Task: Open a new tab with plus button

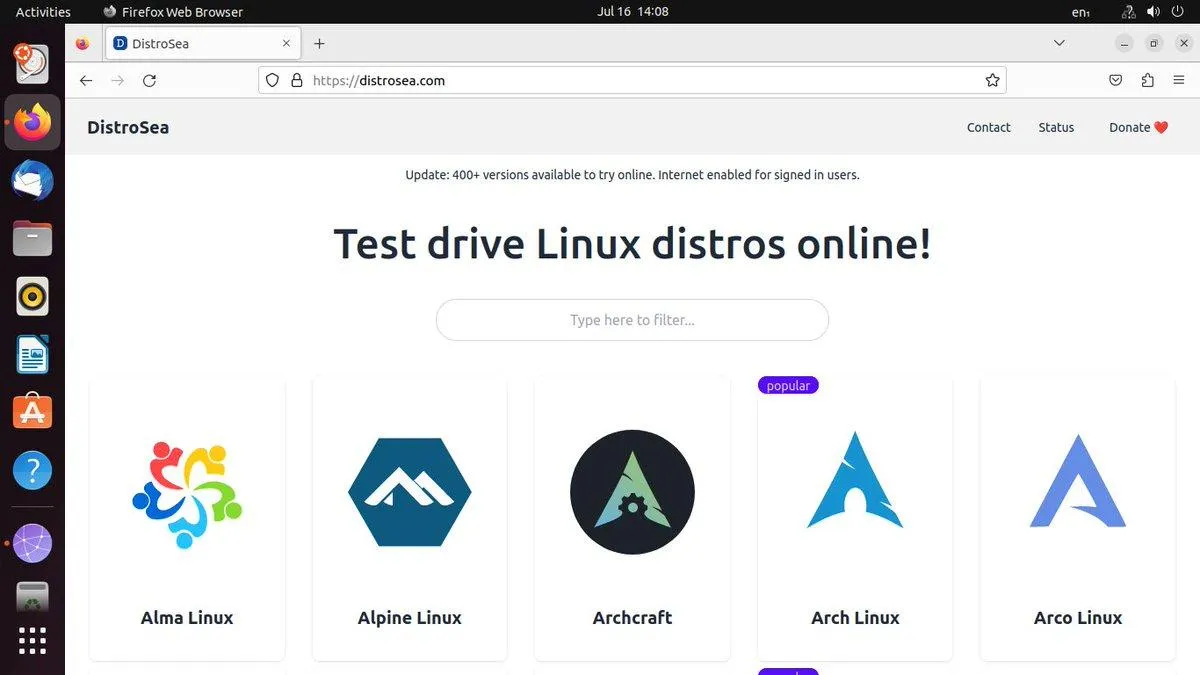Action: [319, 43]
